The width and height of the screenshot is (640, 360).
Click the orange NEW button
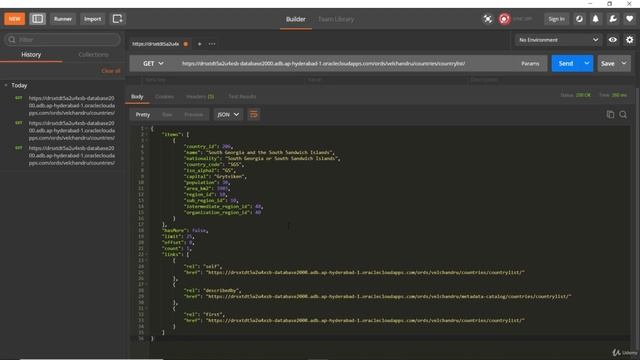point(14,19)
